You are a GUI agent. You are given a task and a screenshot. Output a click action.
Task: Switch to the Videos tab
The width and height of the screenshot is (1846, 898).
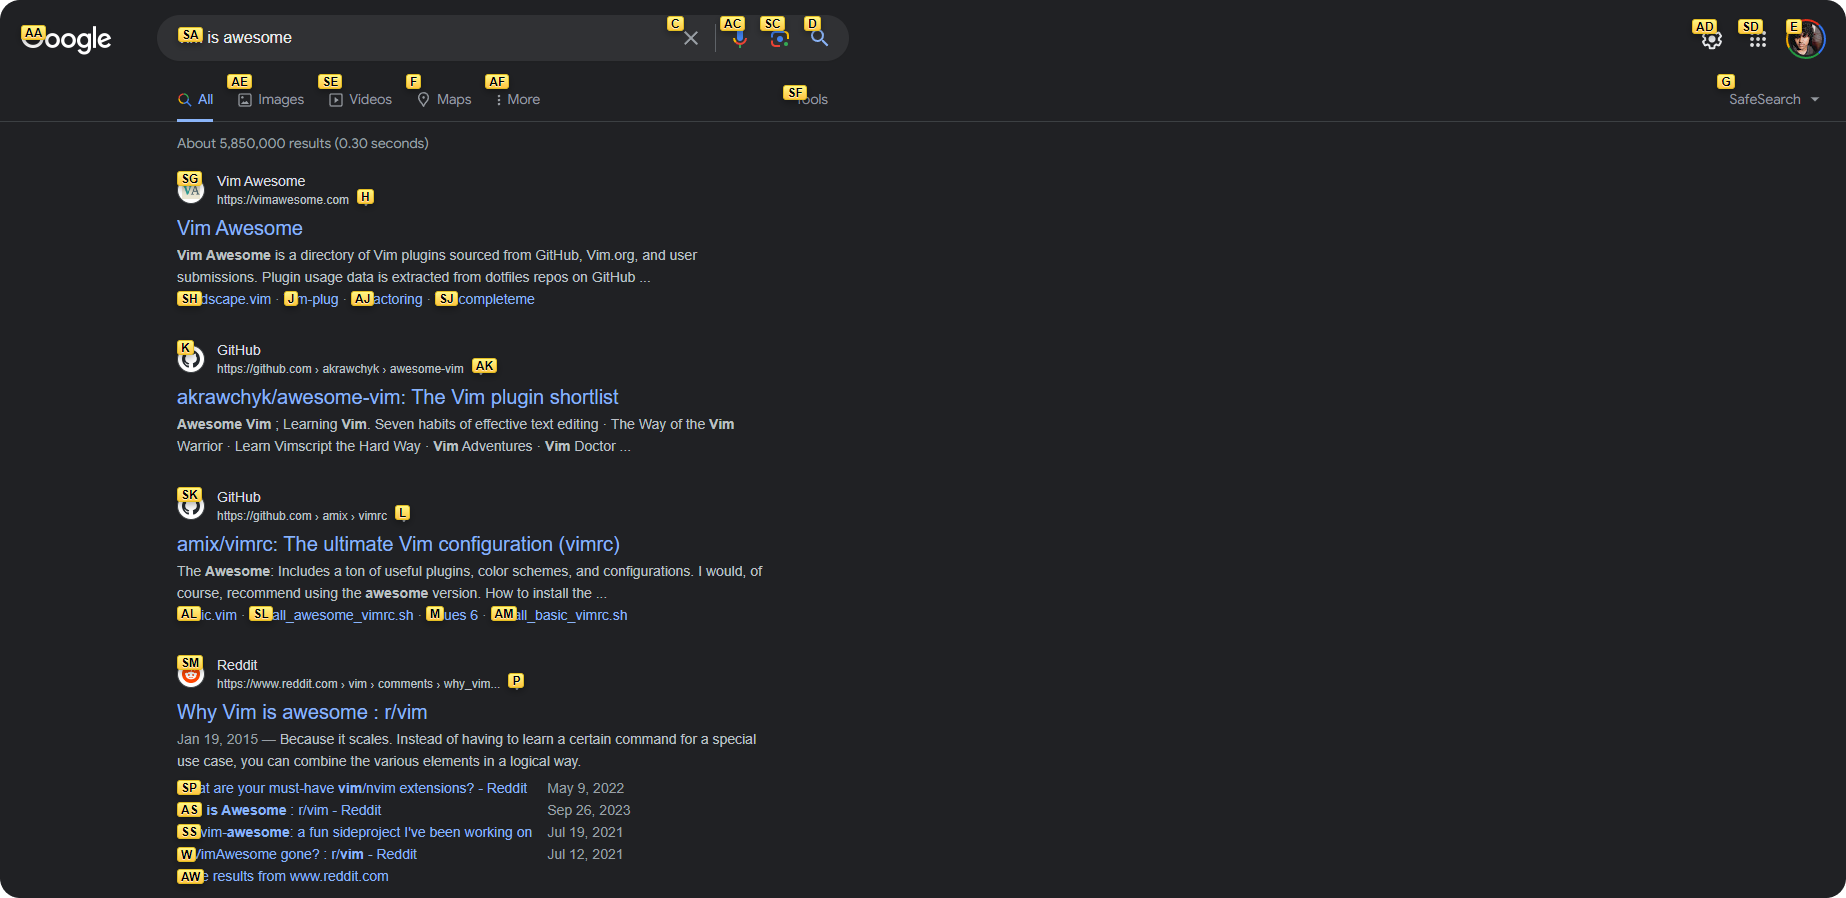[360, 99]
